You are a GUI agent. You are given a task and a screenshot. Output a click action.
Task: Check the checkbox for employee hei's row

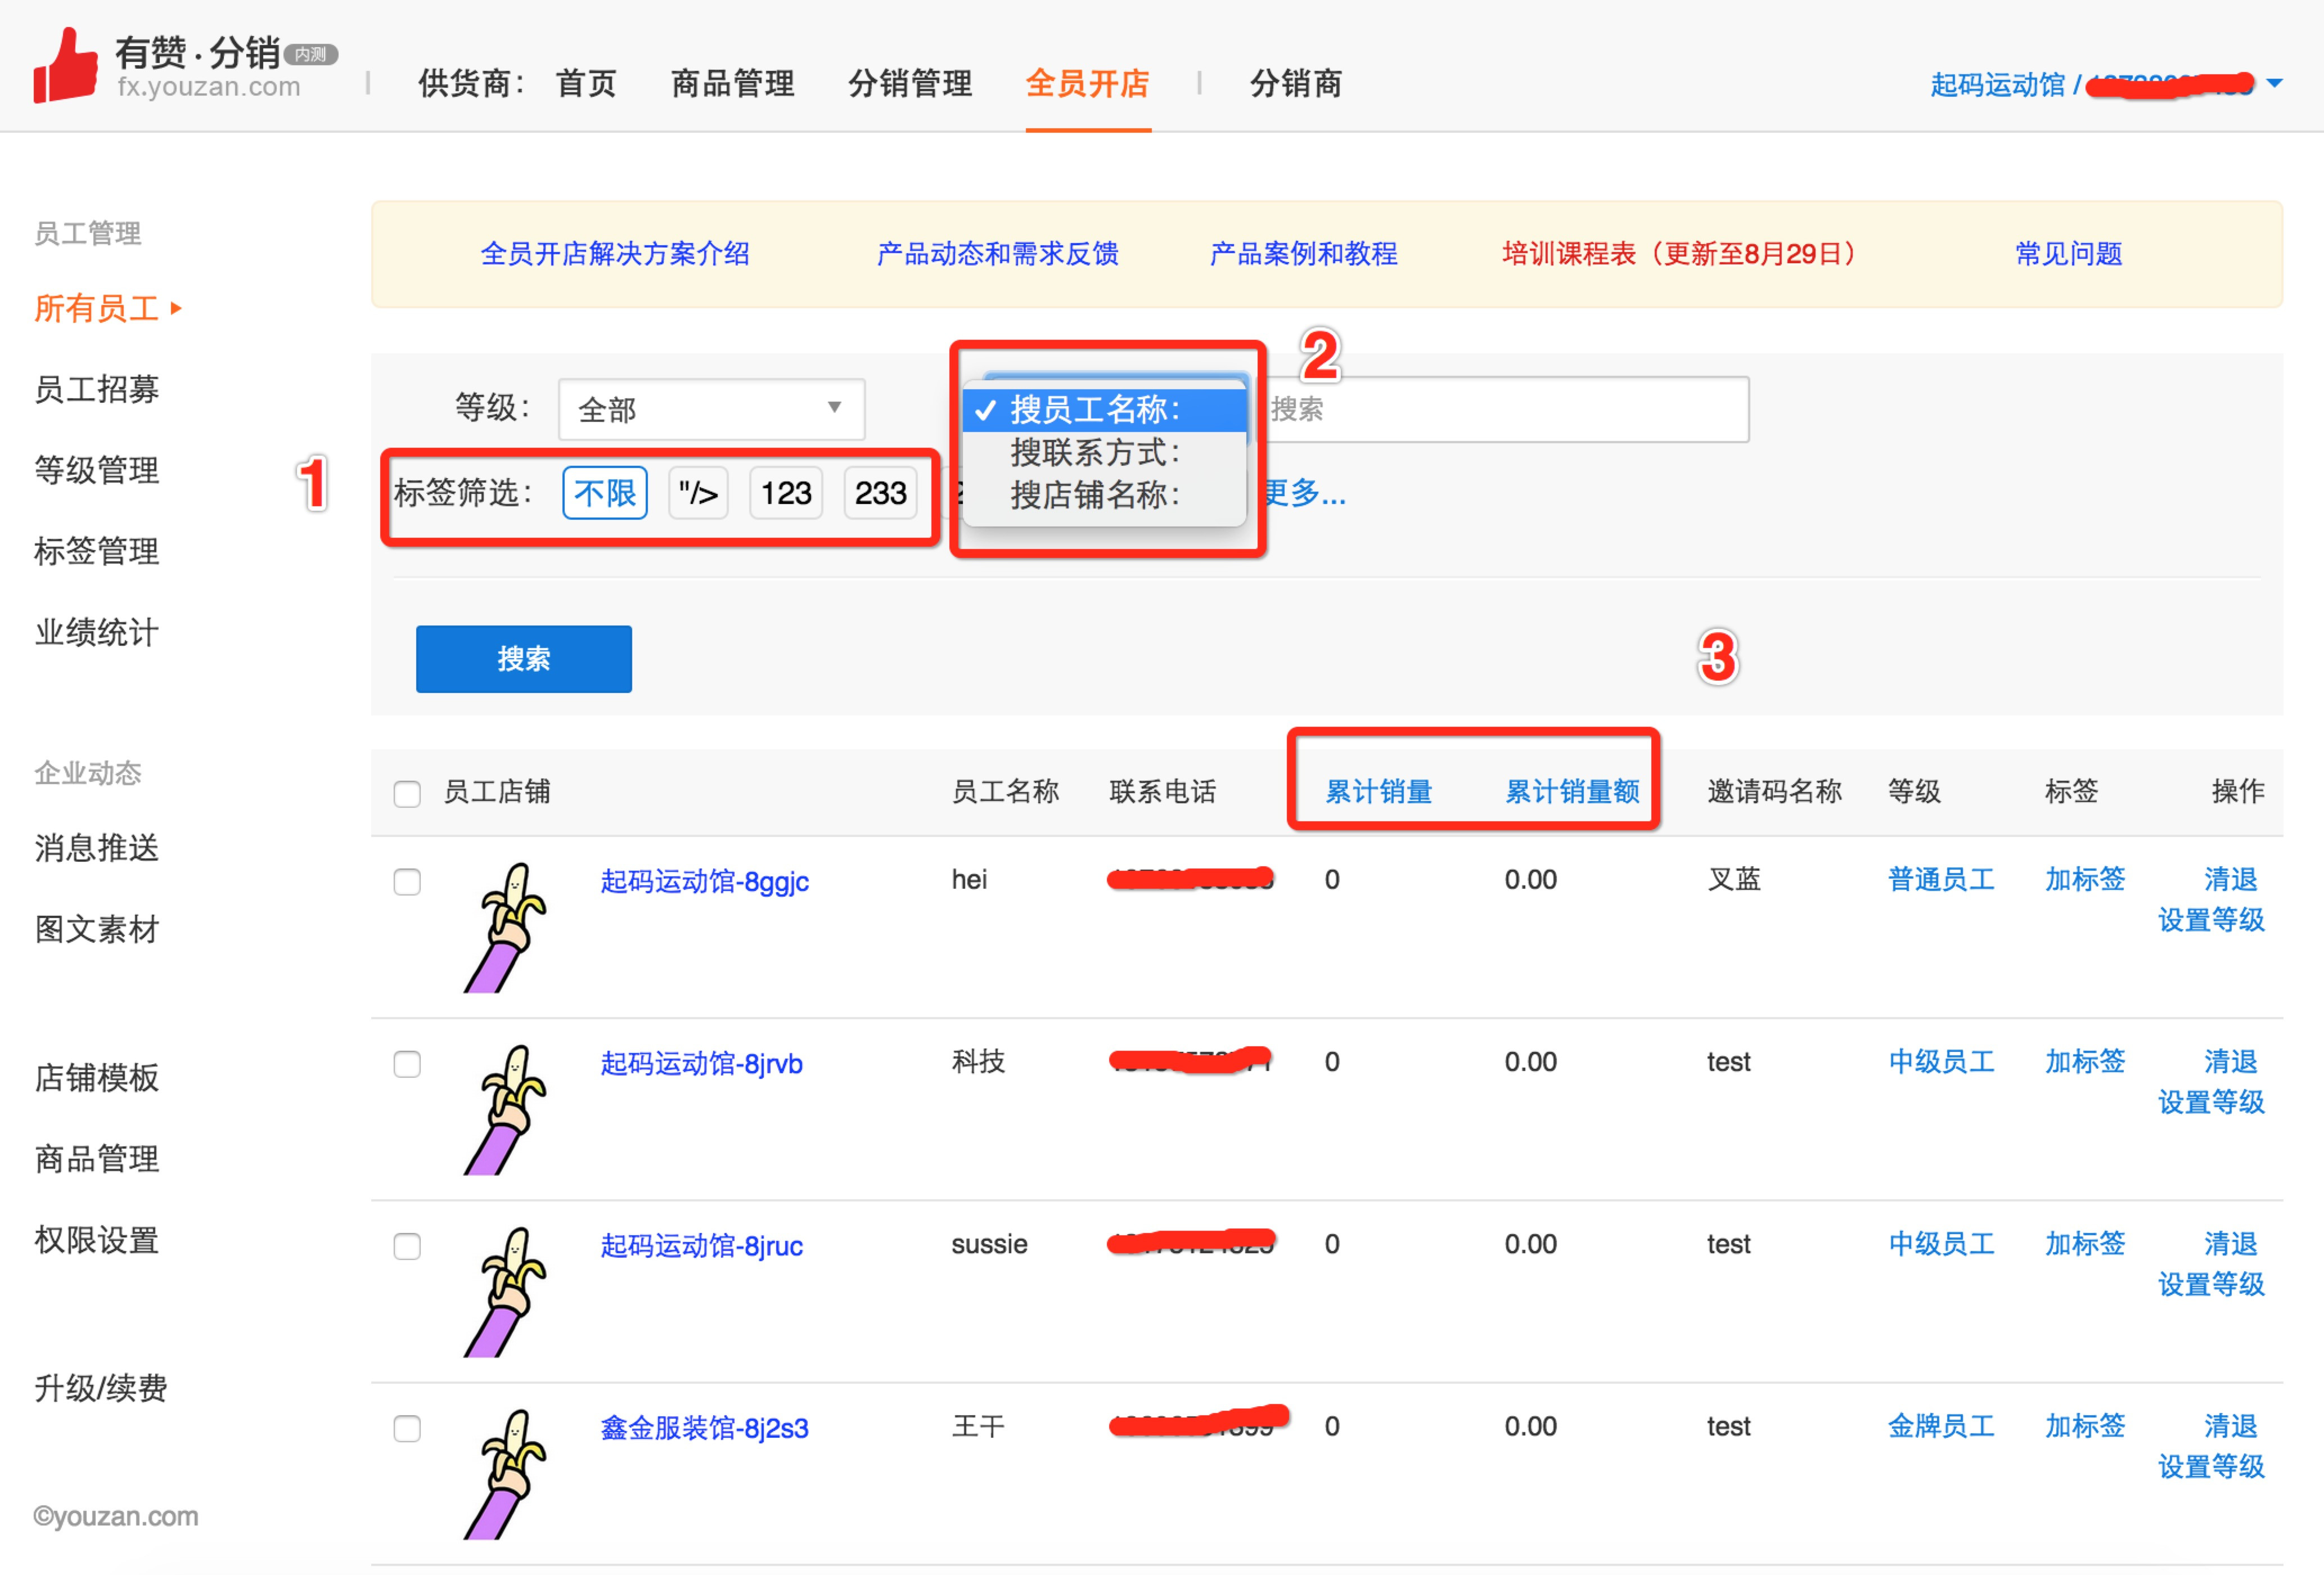point(407,882)
